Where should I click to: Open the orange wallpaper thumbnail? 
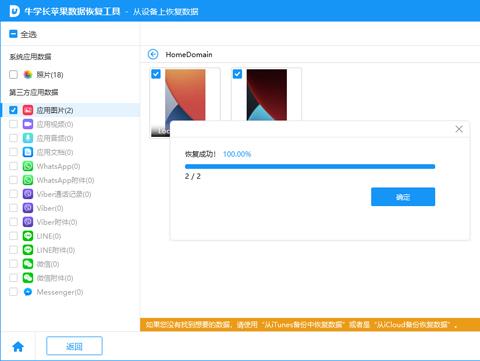click(x=185, y=95)
